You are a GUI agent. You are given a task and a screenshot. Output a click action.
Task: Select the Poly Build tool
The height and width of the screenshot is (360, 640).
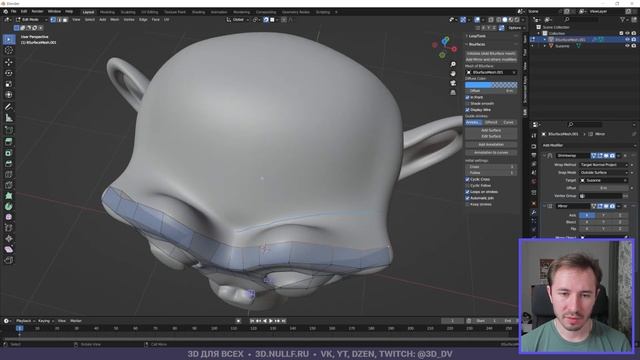tap(9, 196)
